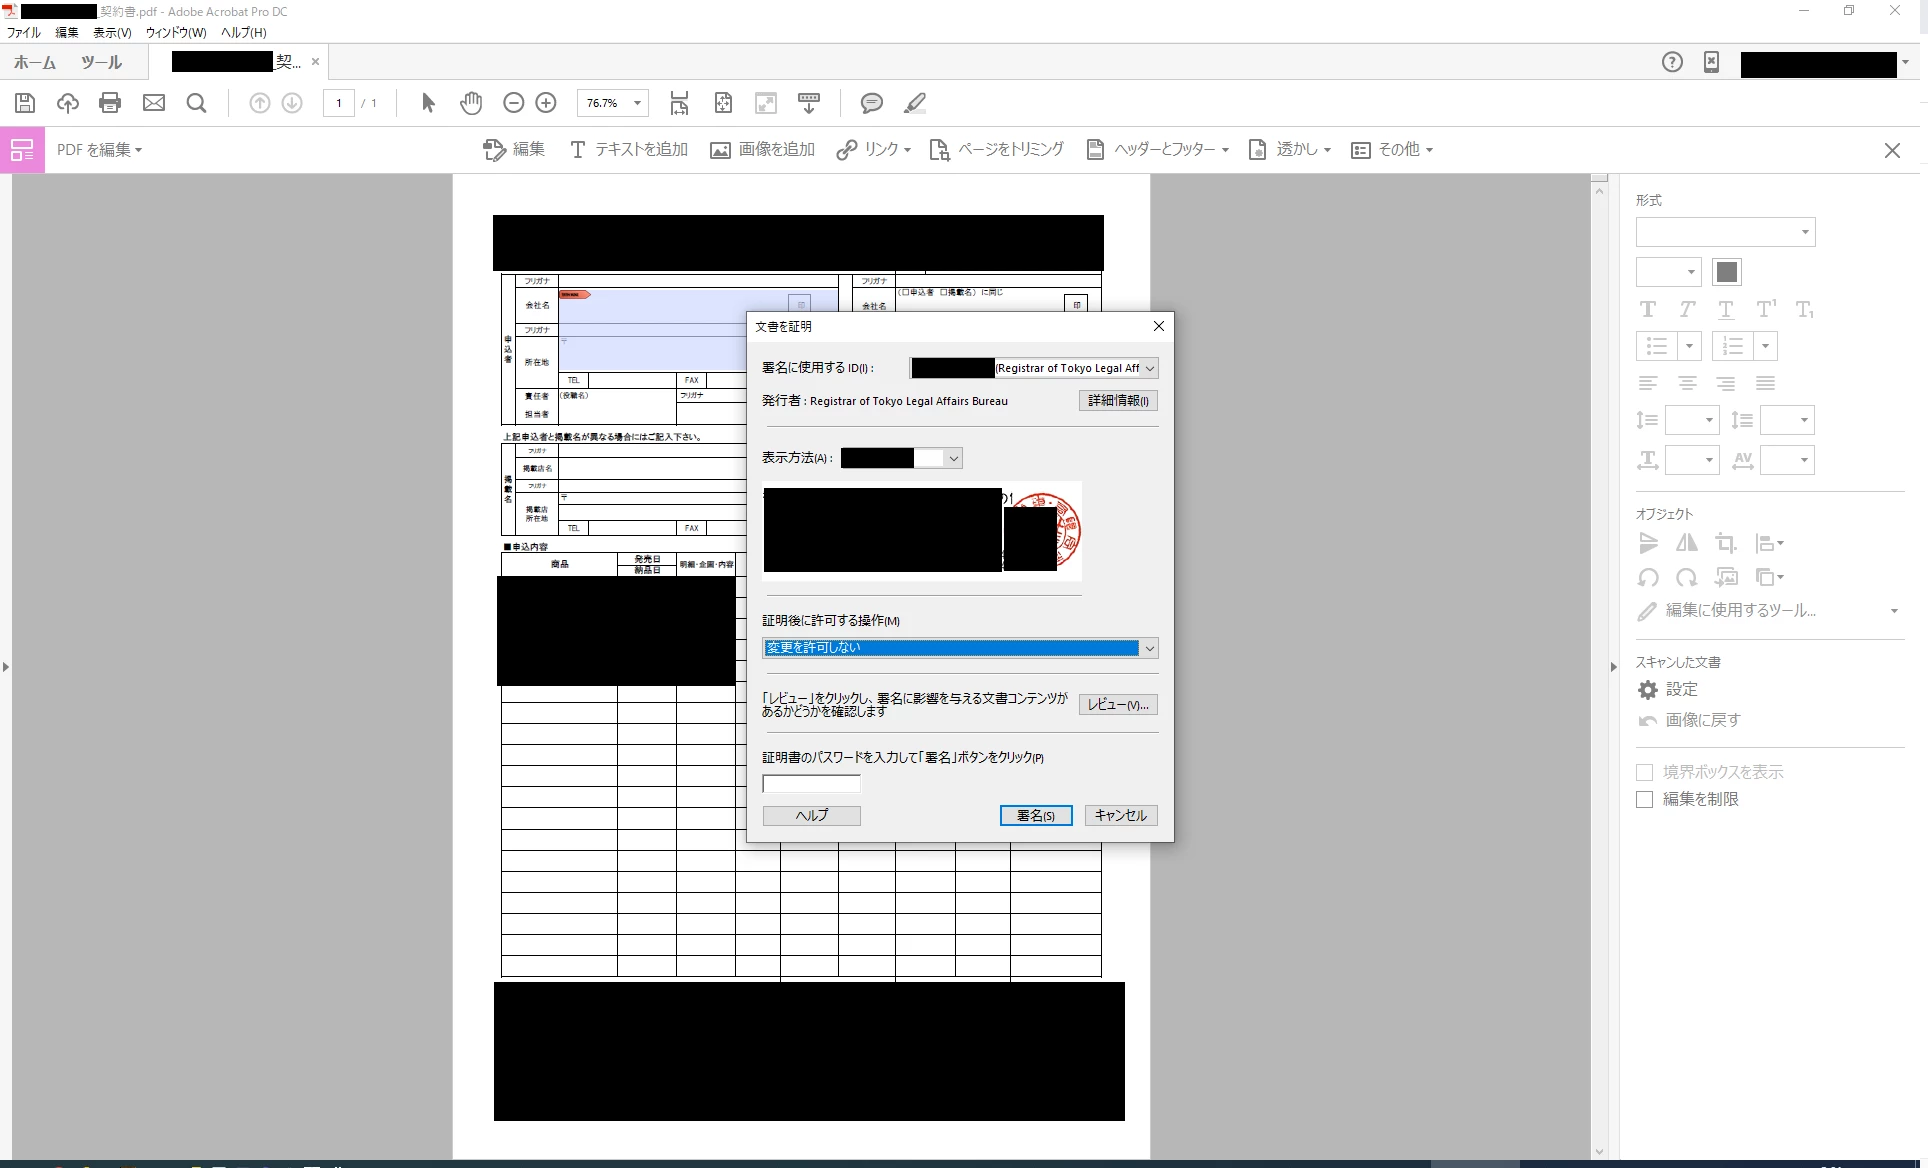Open the zoom percentage dropdown
Screen dimensions: 1928x1168
click(637, 103)
